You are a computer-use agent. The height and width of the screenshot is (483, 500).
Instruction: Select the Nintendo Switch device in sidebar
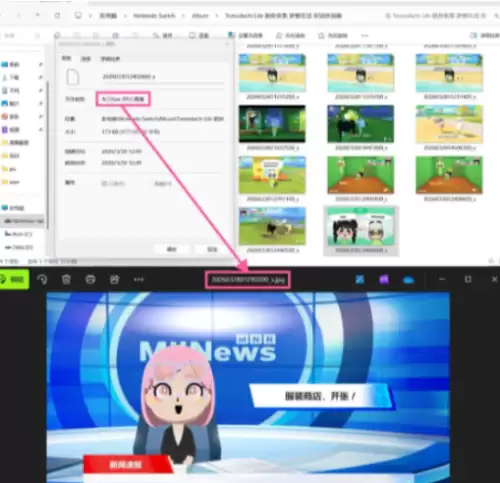click(23, 221)
